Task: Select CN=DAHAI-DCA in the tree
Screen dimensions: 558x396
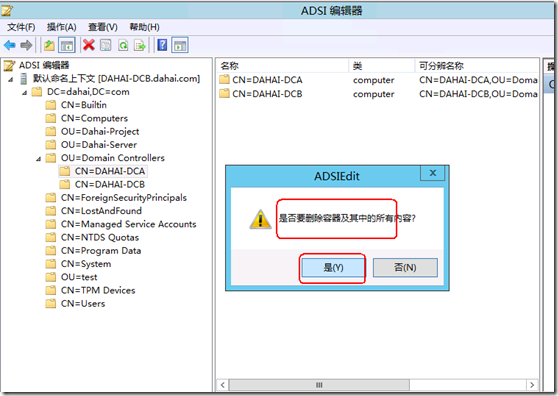Action: [x=110, y=171]
